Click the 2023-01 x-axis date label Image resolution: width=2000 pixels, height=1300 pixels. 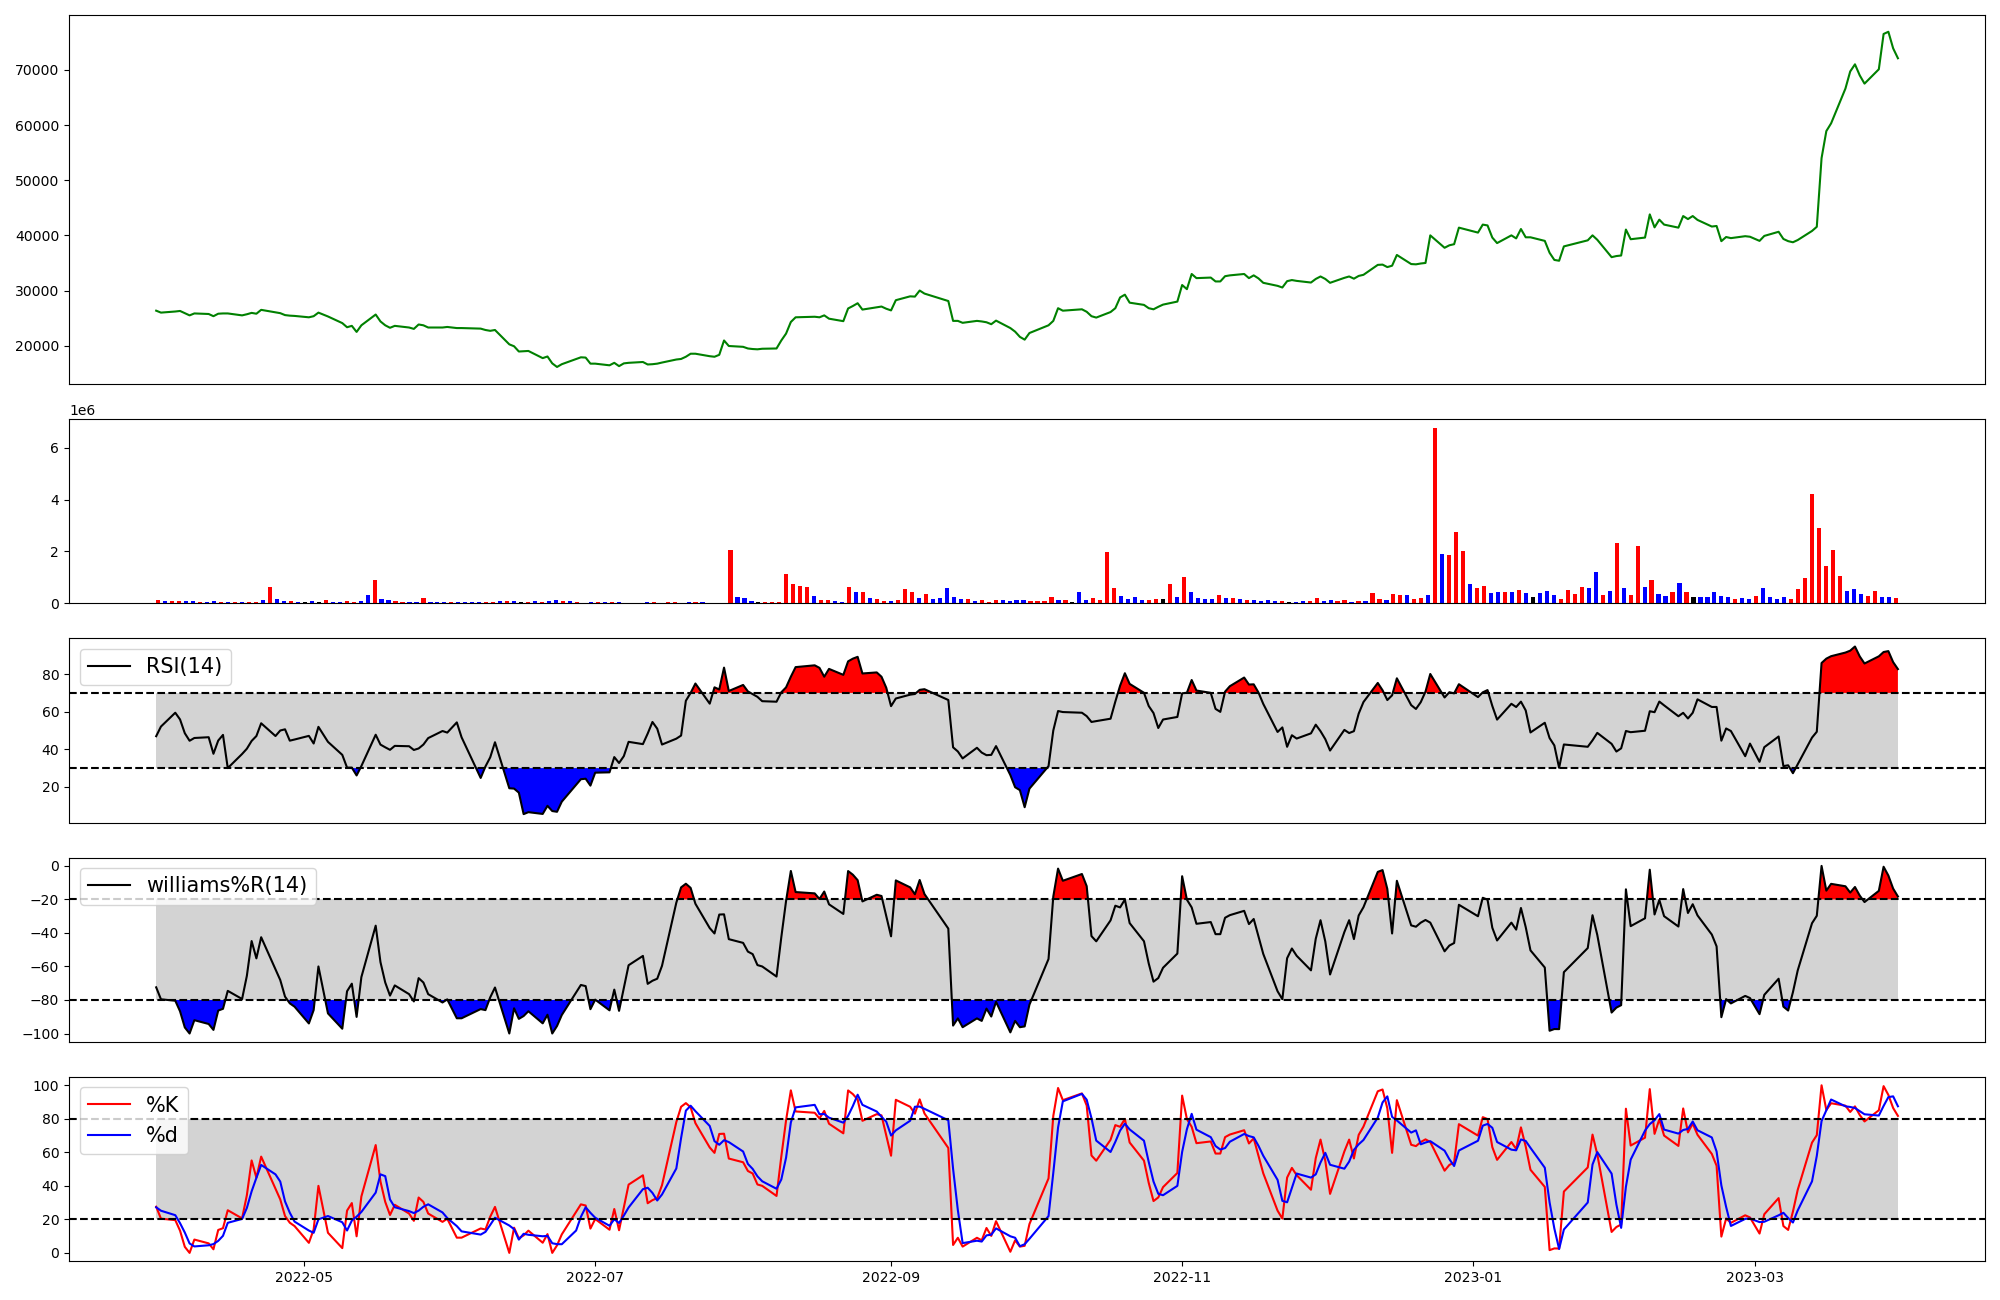coord(1473,1277)
